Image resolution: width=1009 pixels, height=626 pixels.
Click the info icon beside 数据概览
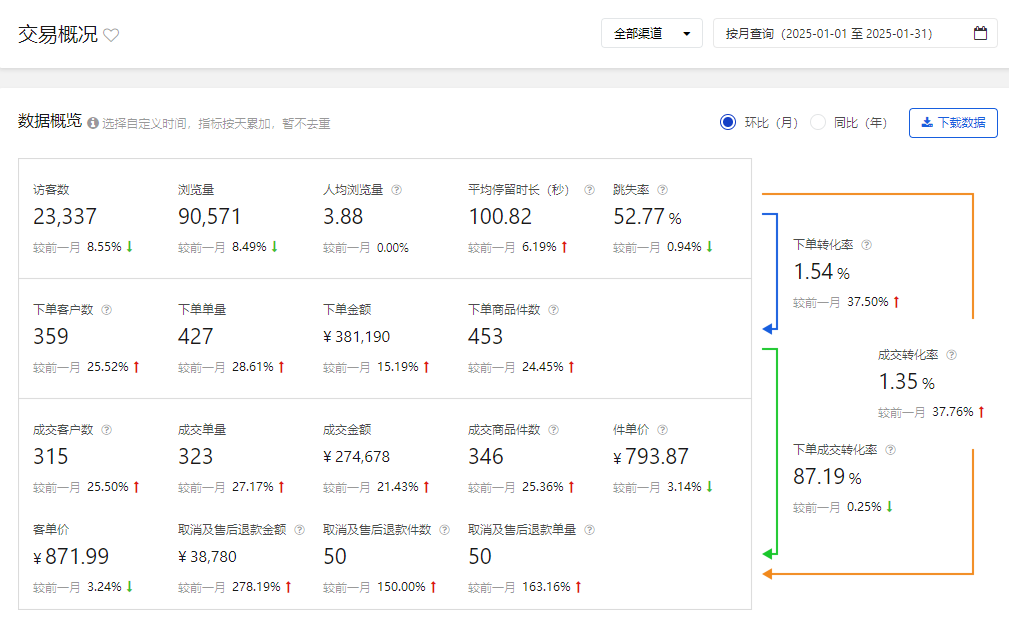pyautogui.click(x=93, y=124)
